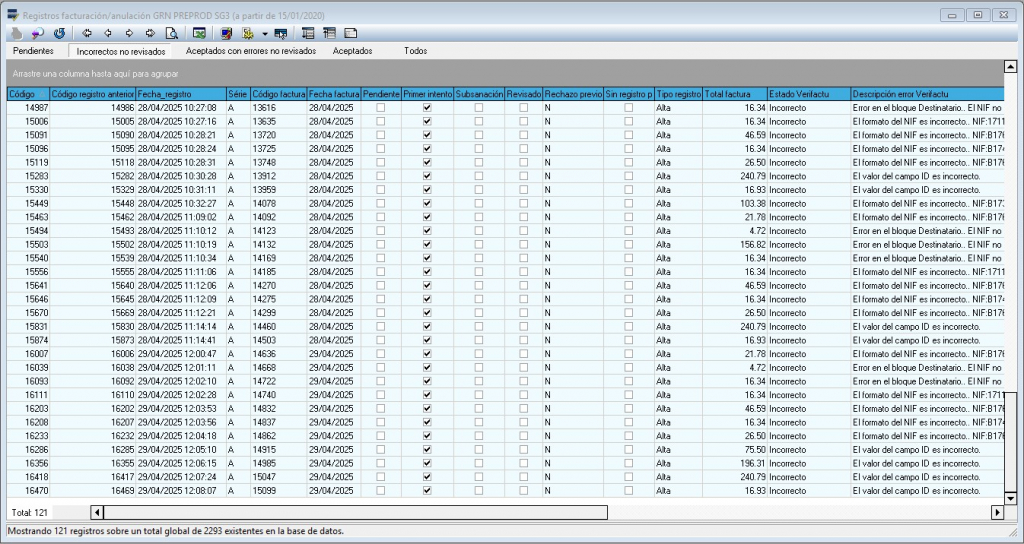Click horizontal scrollbar left arrow

coord(97,513)
